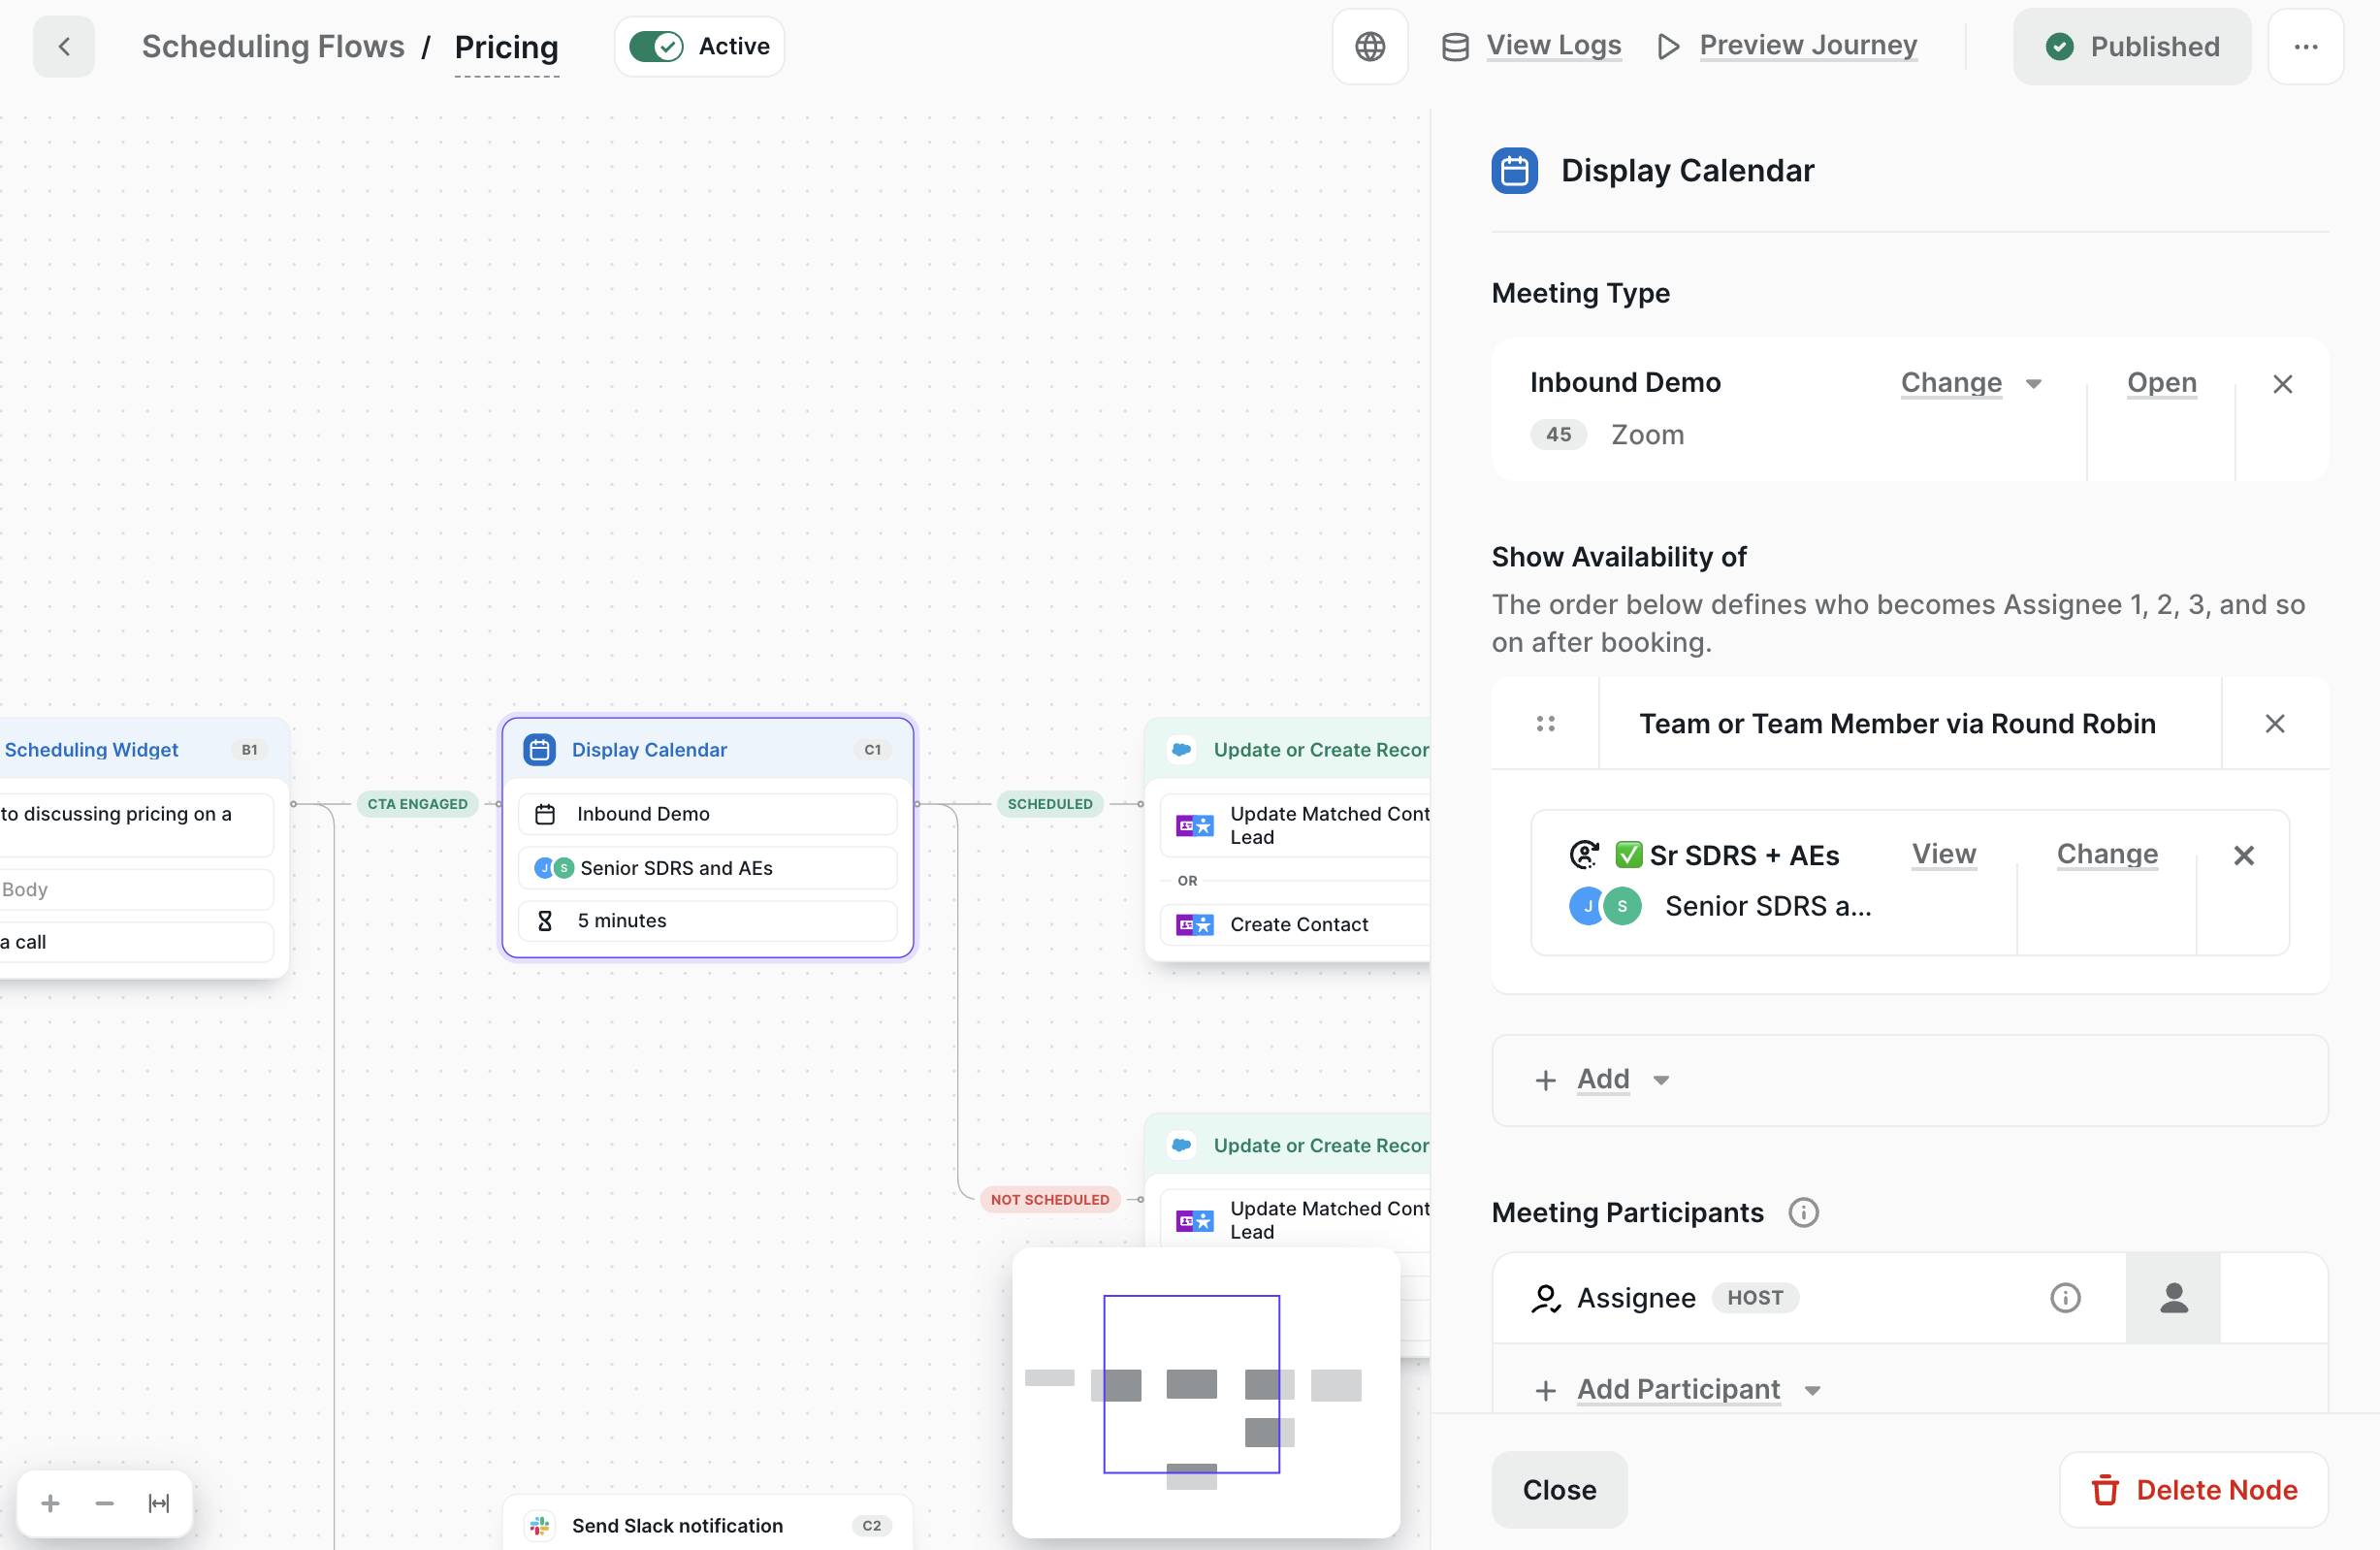Click Salesforce icon on lower Update or Create Record node

coord(1182,1146)
